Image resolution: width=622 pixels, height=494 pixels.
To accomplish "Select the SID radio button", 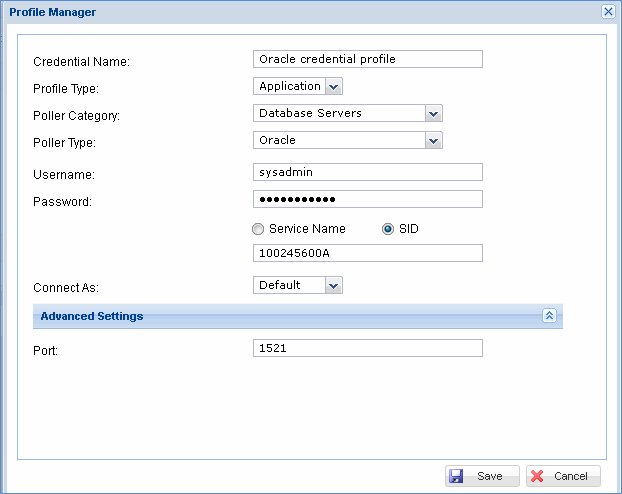I will pos(388,229).
